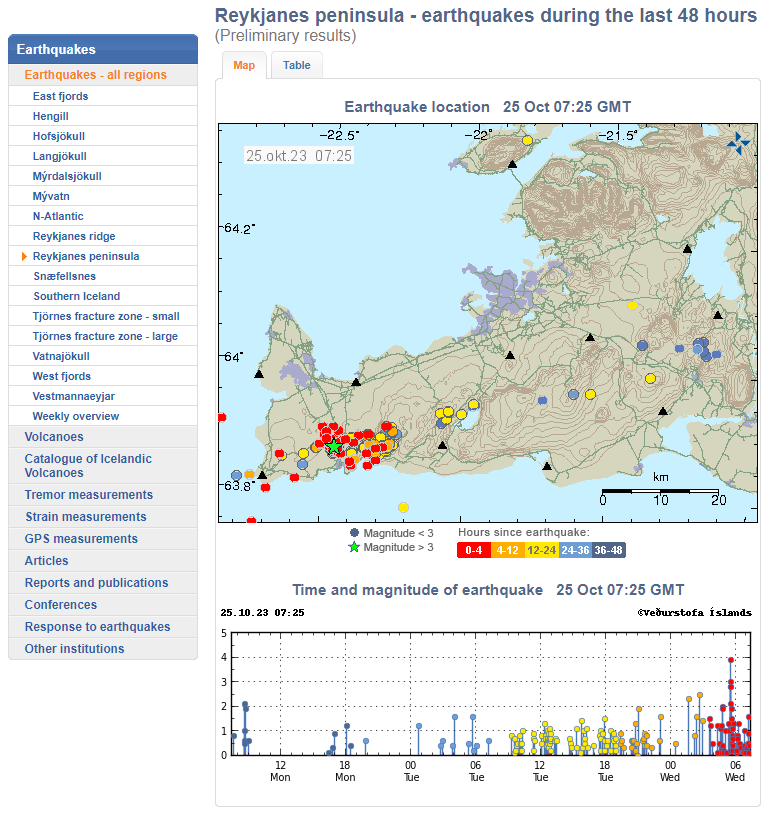This screenshot has height=820, width=765.
Task: Click the blue compass icon on map
Action: 737,142
